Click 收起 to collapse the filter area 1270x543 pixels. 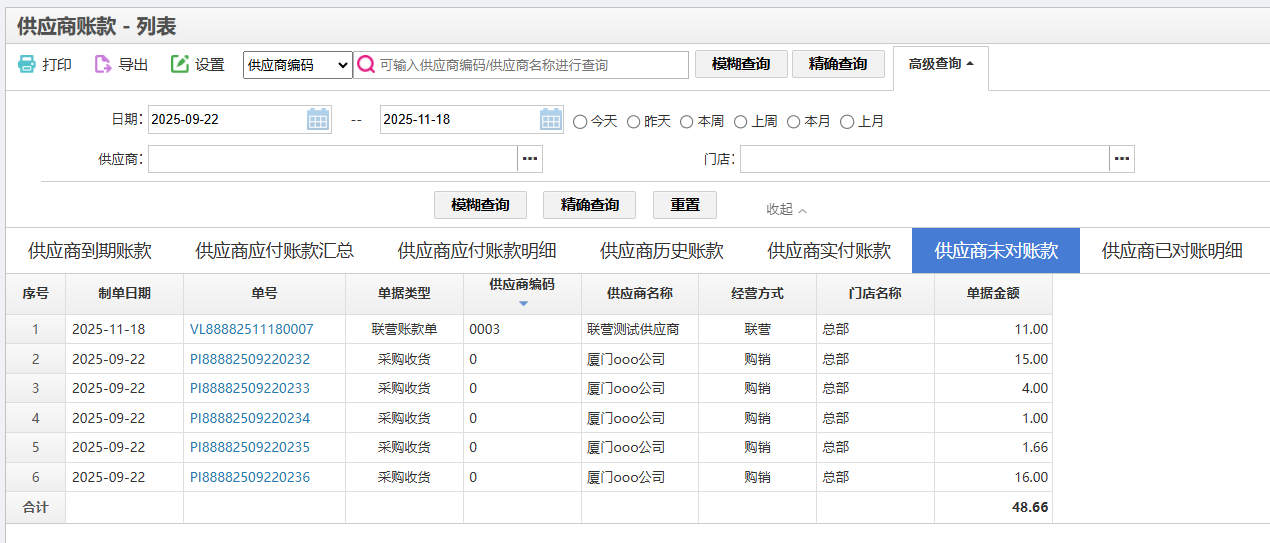(x=786, y=209)
